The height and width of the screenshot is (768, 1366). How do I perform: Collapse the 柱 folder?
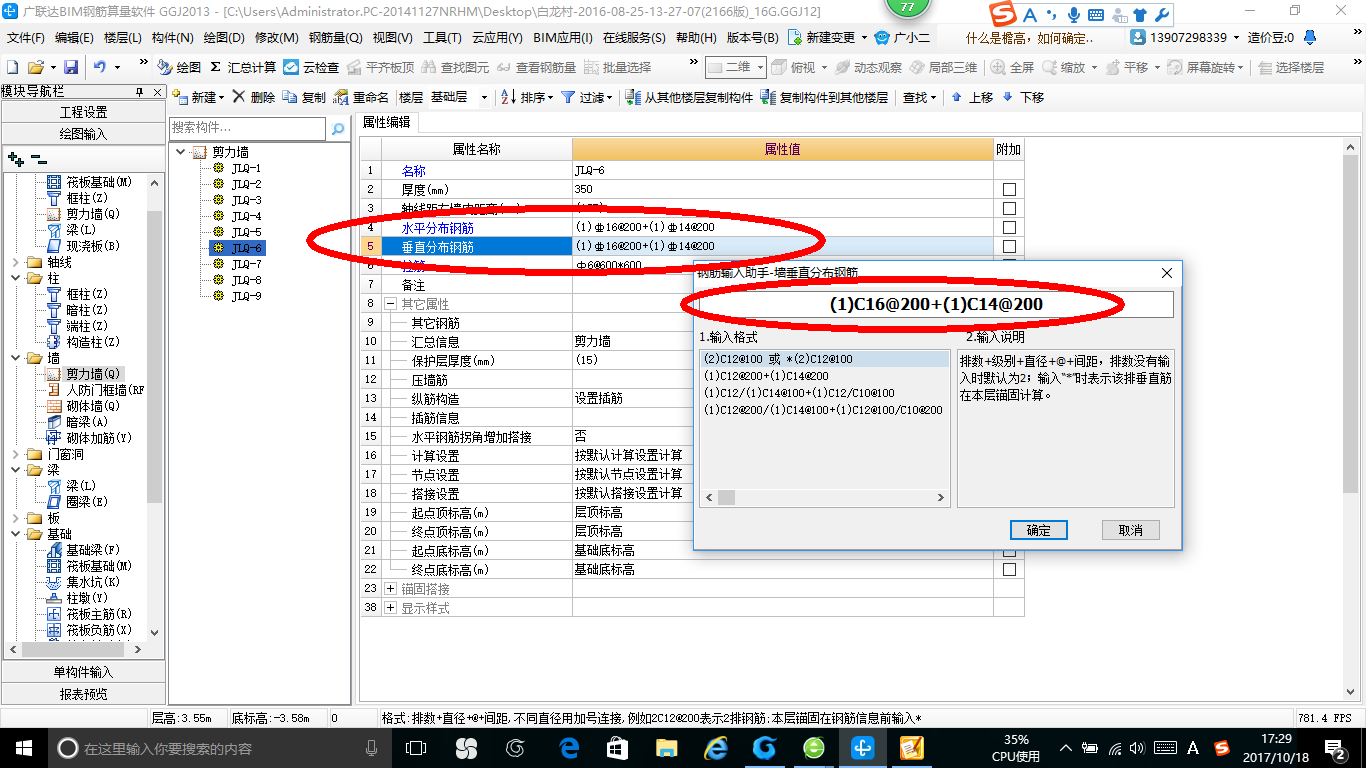point(15,278)
